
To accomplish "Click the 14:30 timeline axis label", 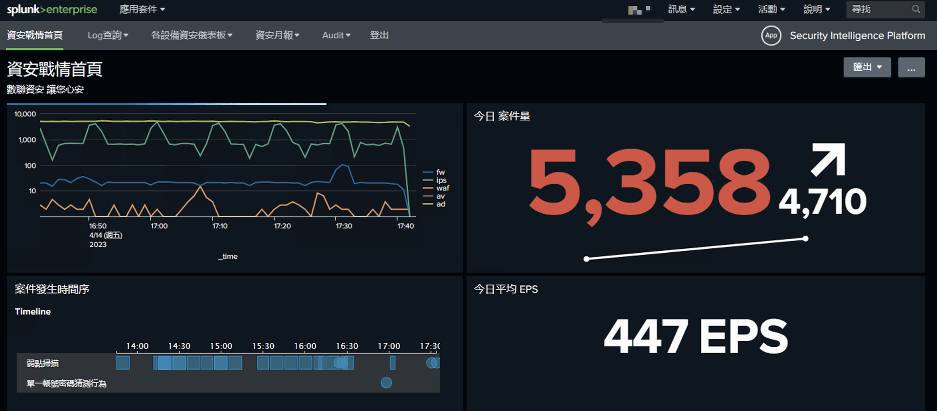I will (179, 346).
